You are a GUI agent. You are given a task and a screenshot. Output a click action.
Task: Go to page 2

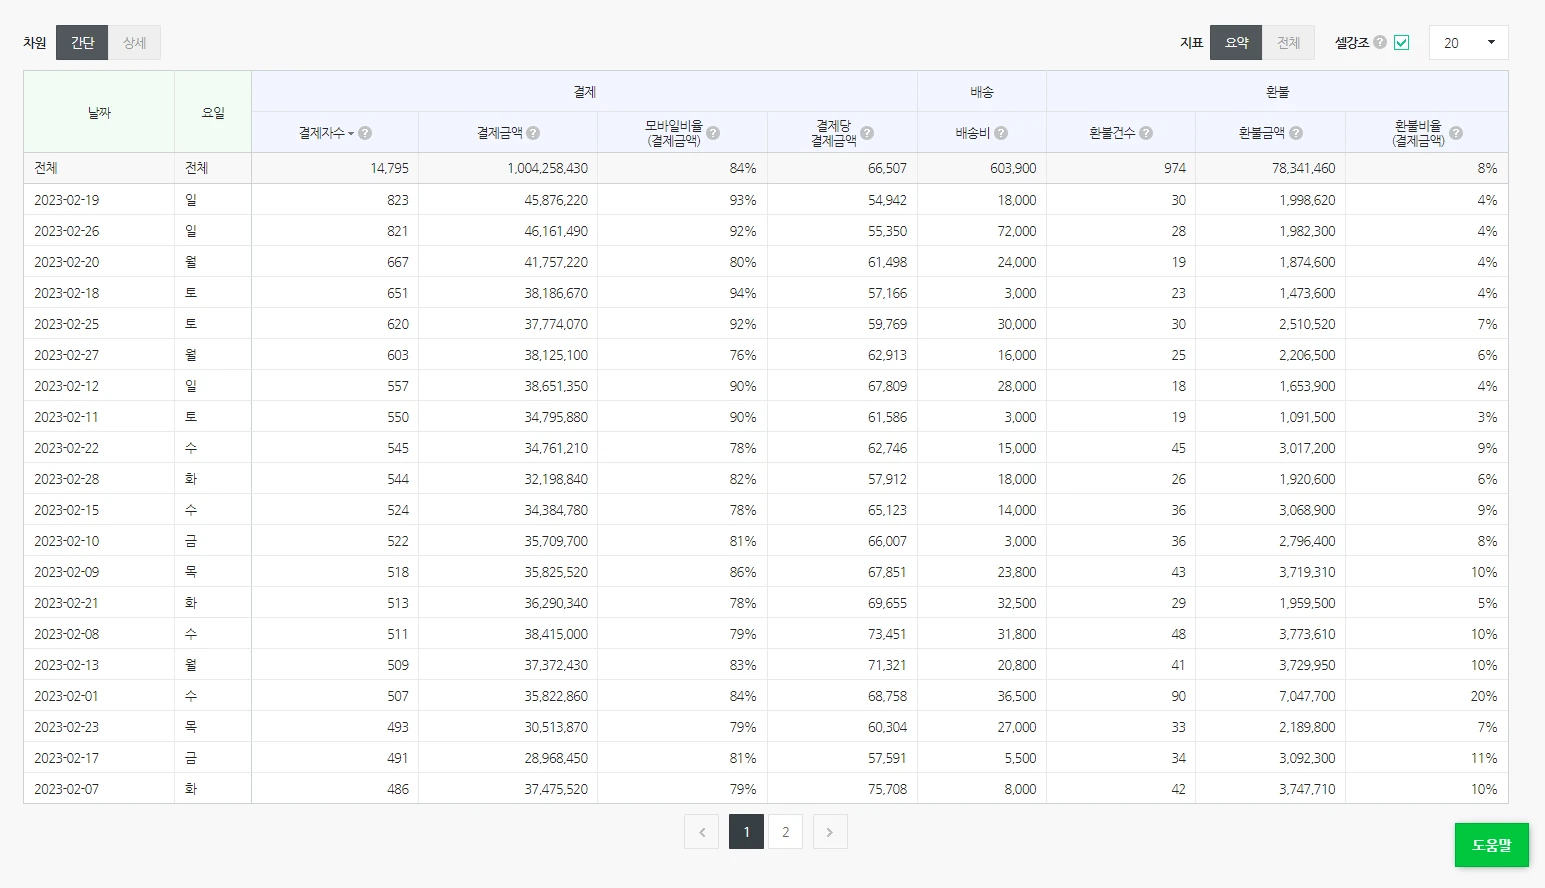786,832
